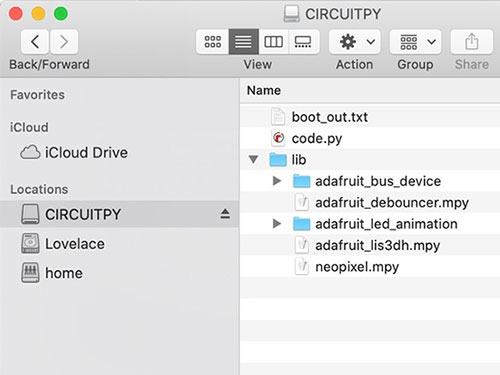The height and width of the screenshot is (375, 500).
Task: Click the adafruit_debouncer.mpy file icon
Action: [x=302, y=202]
